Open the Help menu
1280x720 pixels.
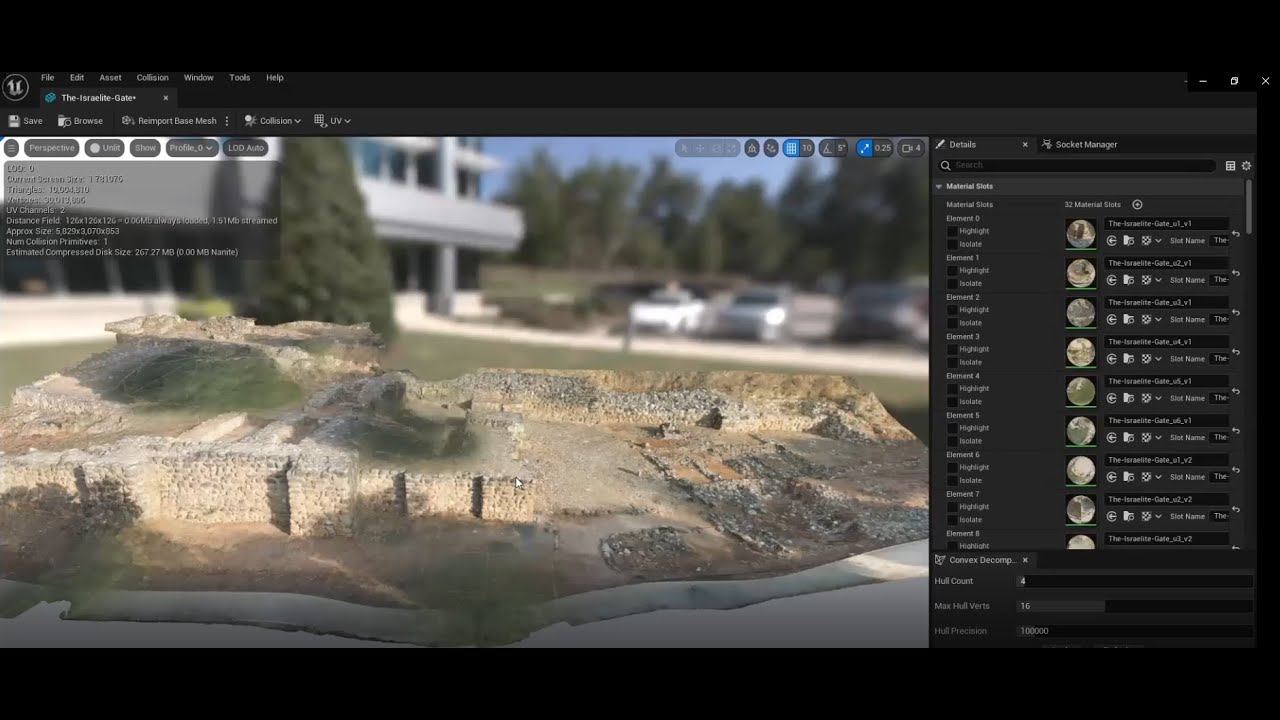(x=275, y=78)
